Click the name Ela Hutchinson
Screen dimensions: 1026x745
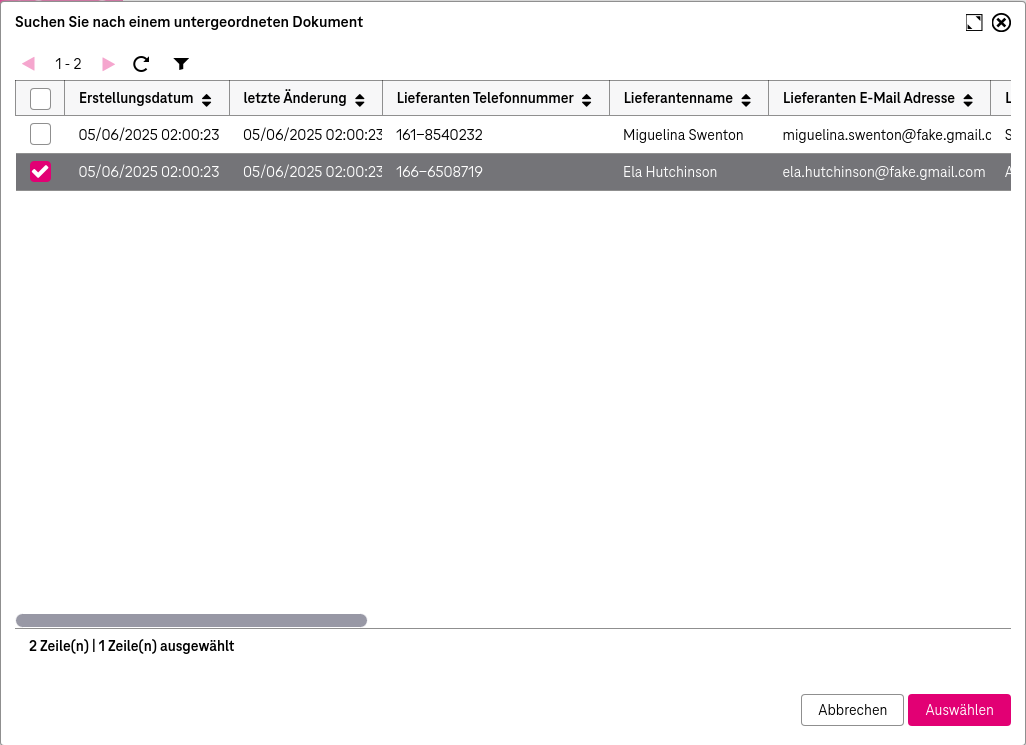pos(670,172)
